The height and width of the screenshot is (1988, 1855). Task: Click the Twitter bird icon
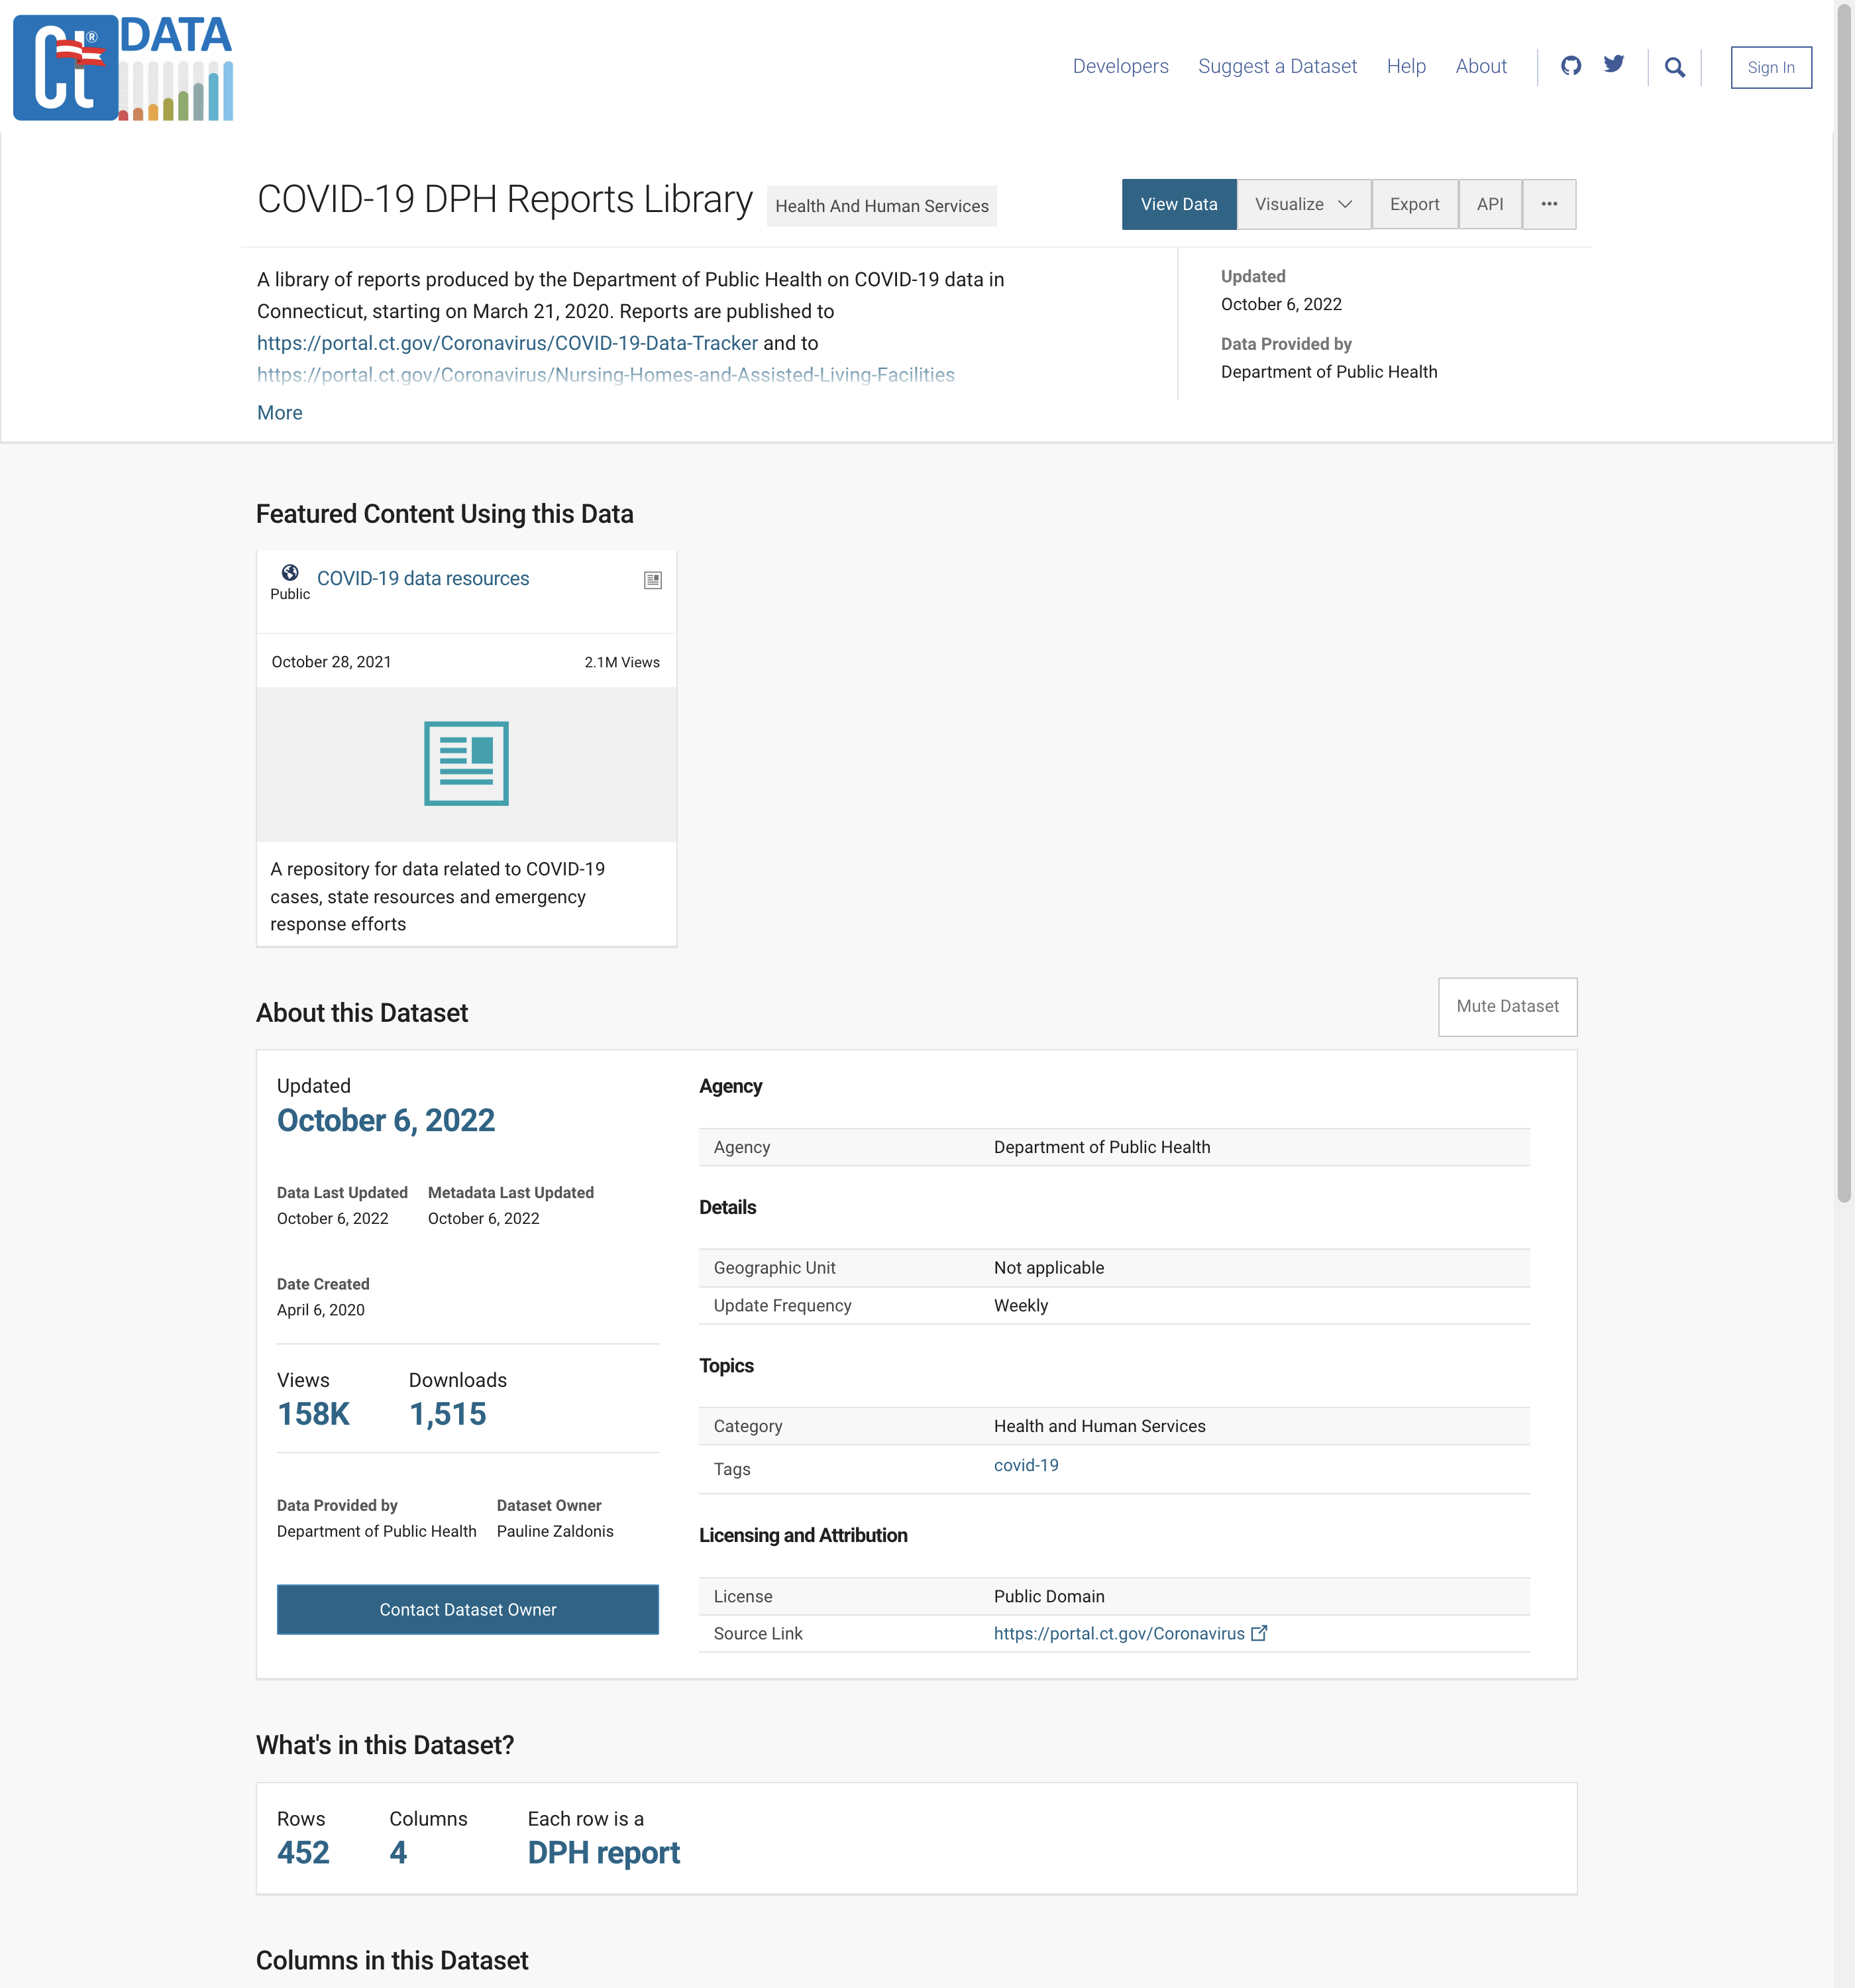1613,65
